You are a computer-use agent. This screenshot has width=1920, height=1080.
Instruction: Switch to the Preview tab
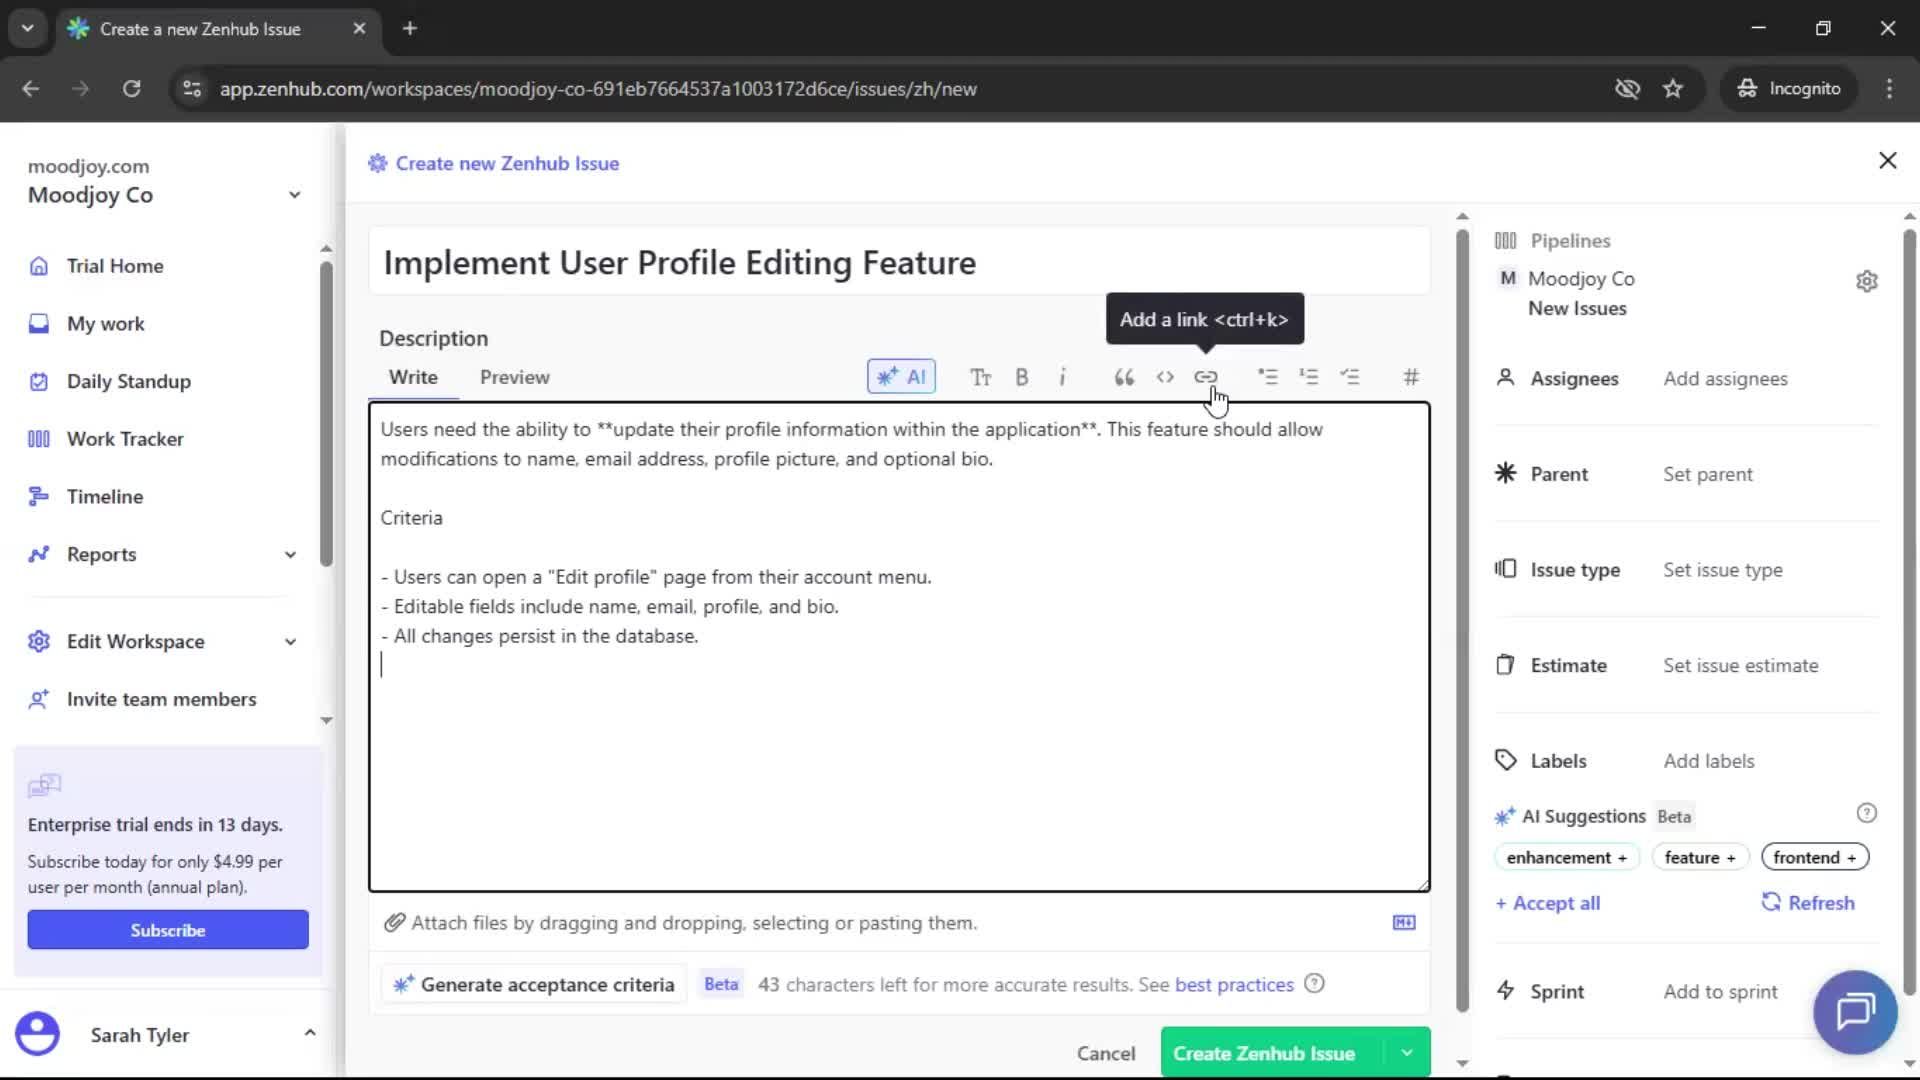(x=514, y=377)
